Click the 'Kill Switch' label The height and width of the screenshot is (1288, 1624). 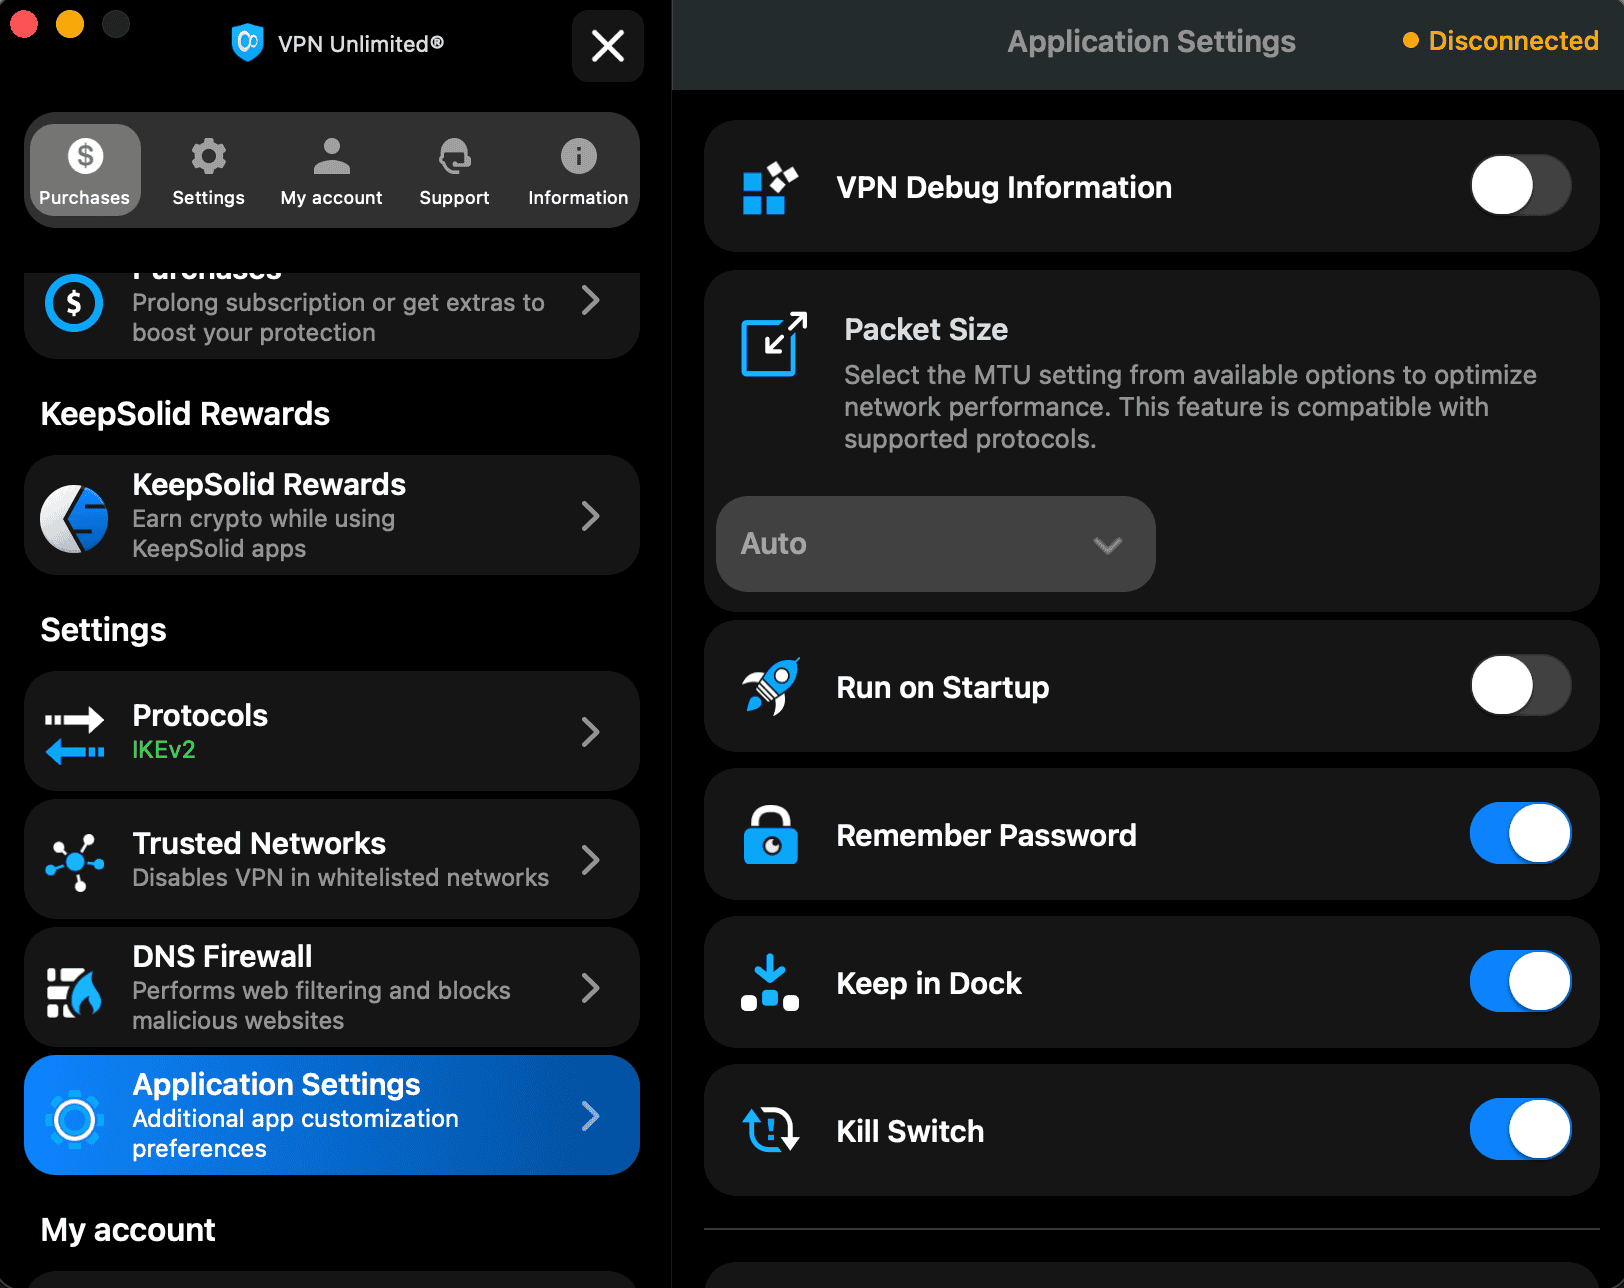click(910, 1131)
